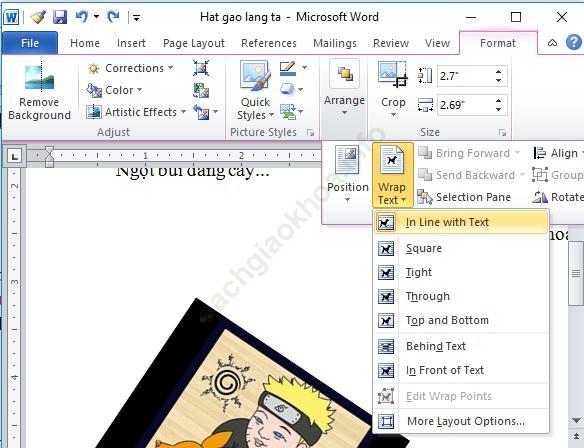Viewport: 584px width, 448px height.
Task: Switch to the Home tab
Action: [85, 43]
